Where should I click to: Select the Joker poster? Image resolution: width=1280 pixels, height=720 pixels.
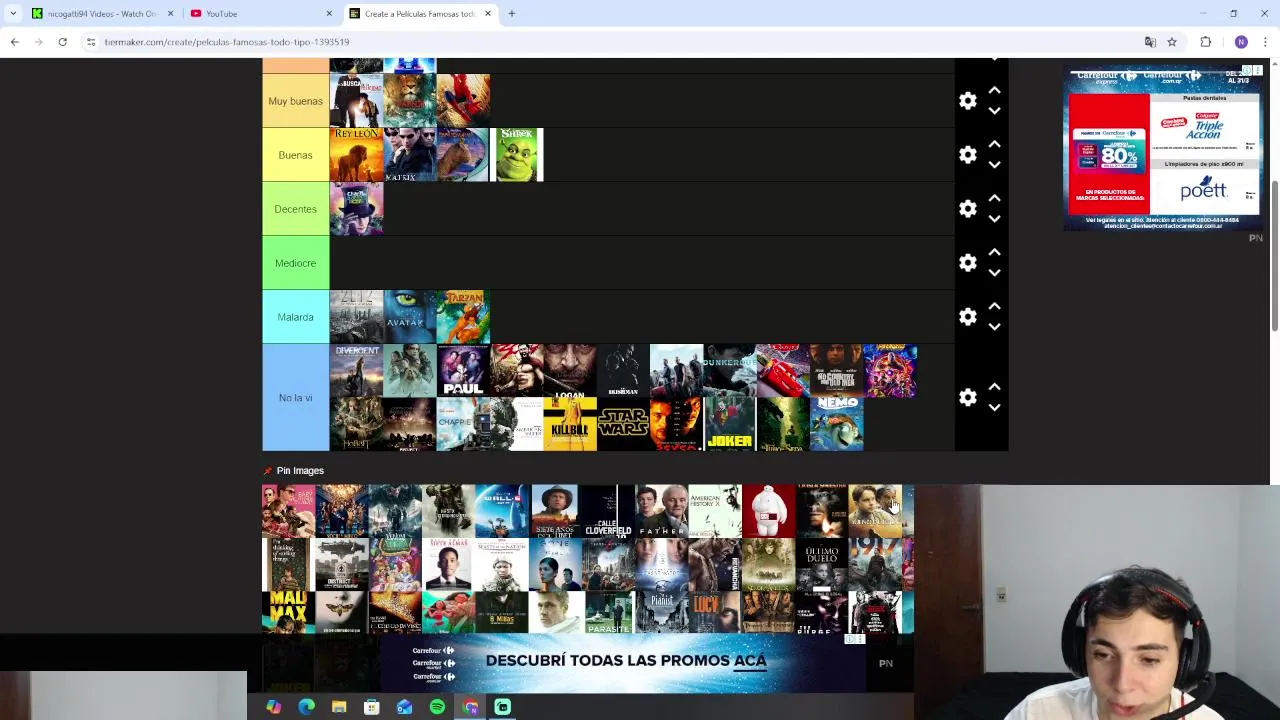(730, 425)
